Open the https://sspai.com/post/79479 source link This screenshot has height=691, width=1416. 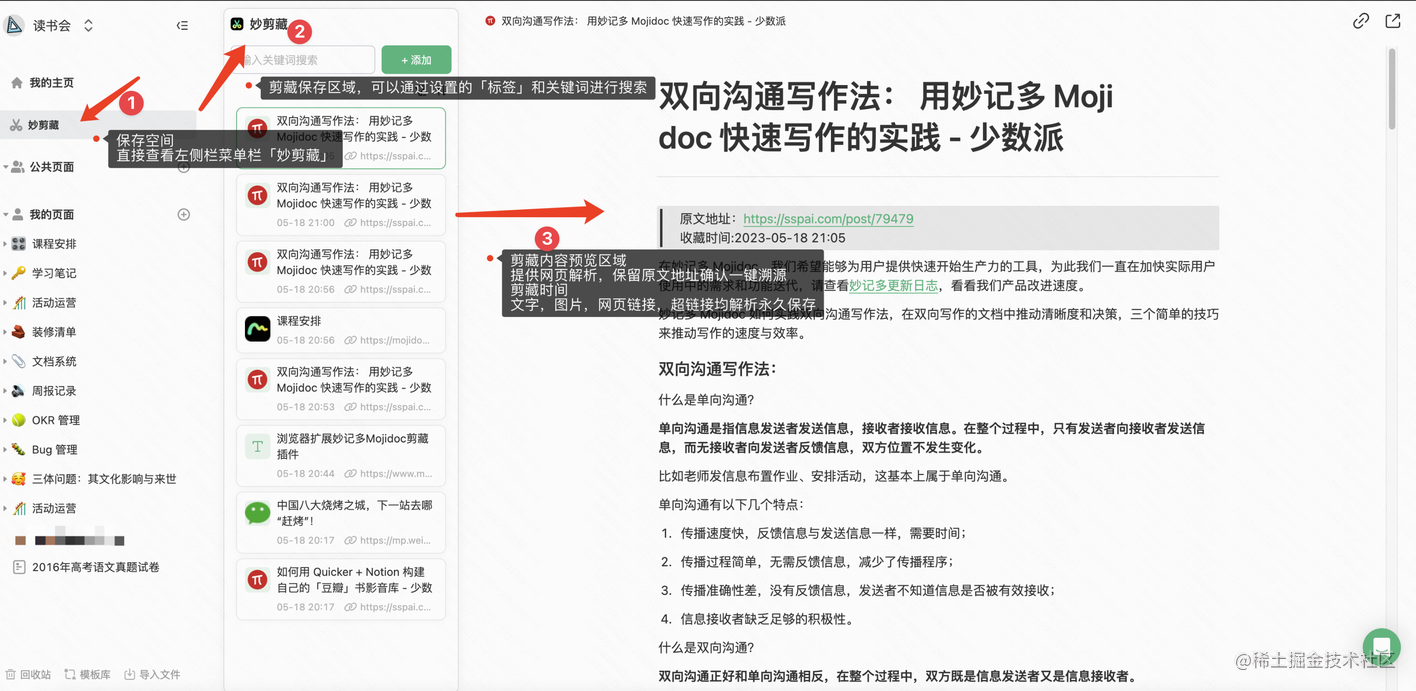tap(828, 219)
